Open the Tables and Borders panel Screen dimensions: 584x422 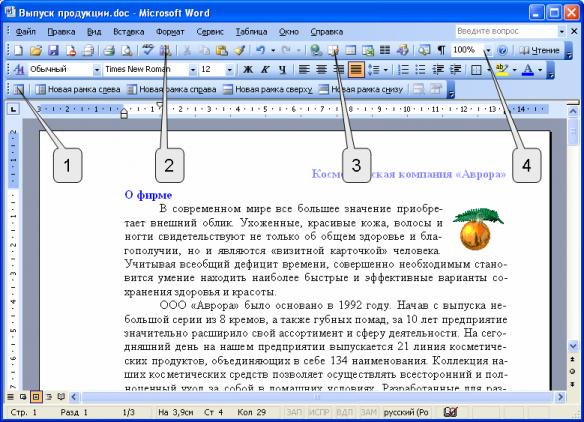334,50
